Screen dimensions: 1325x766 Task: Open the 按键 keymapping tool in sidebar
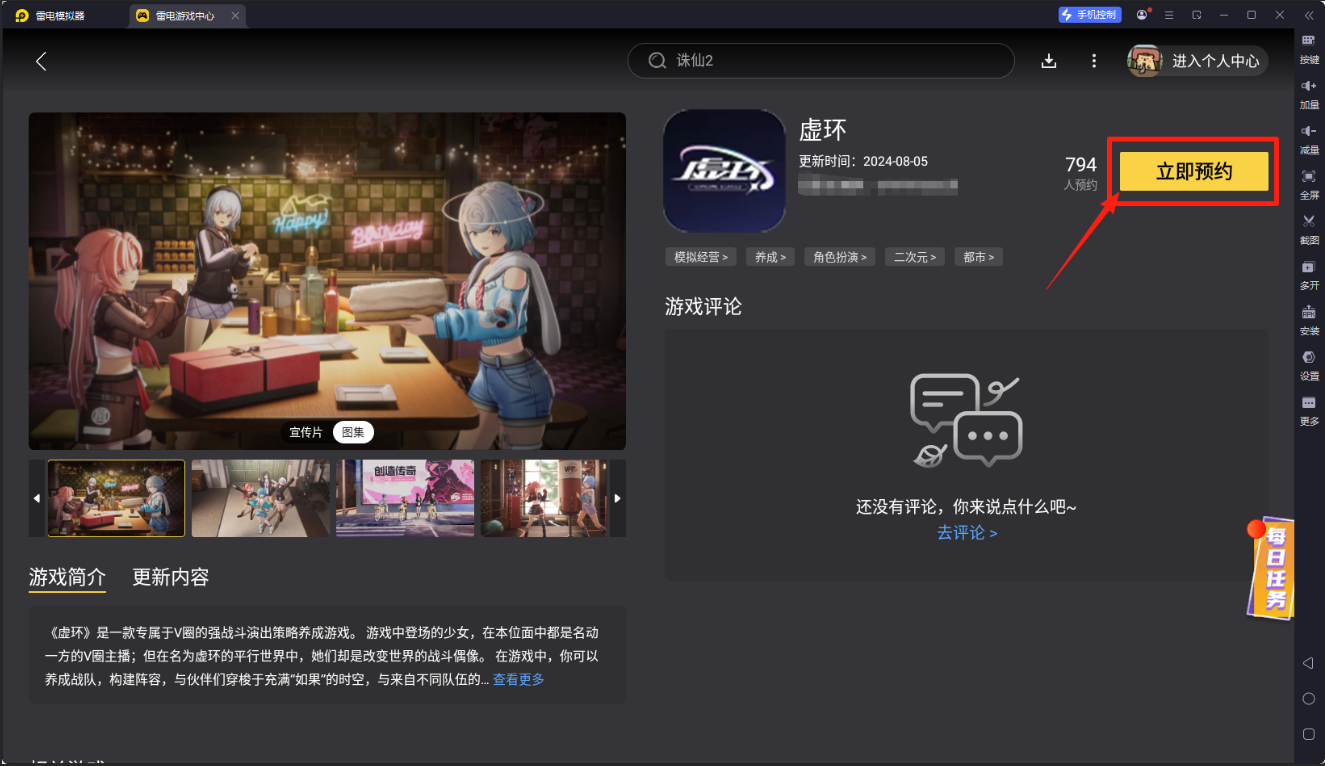tap(1309, 48)
